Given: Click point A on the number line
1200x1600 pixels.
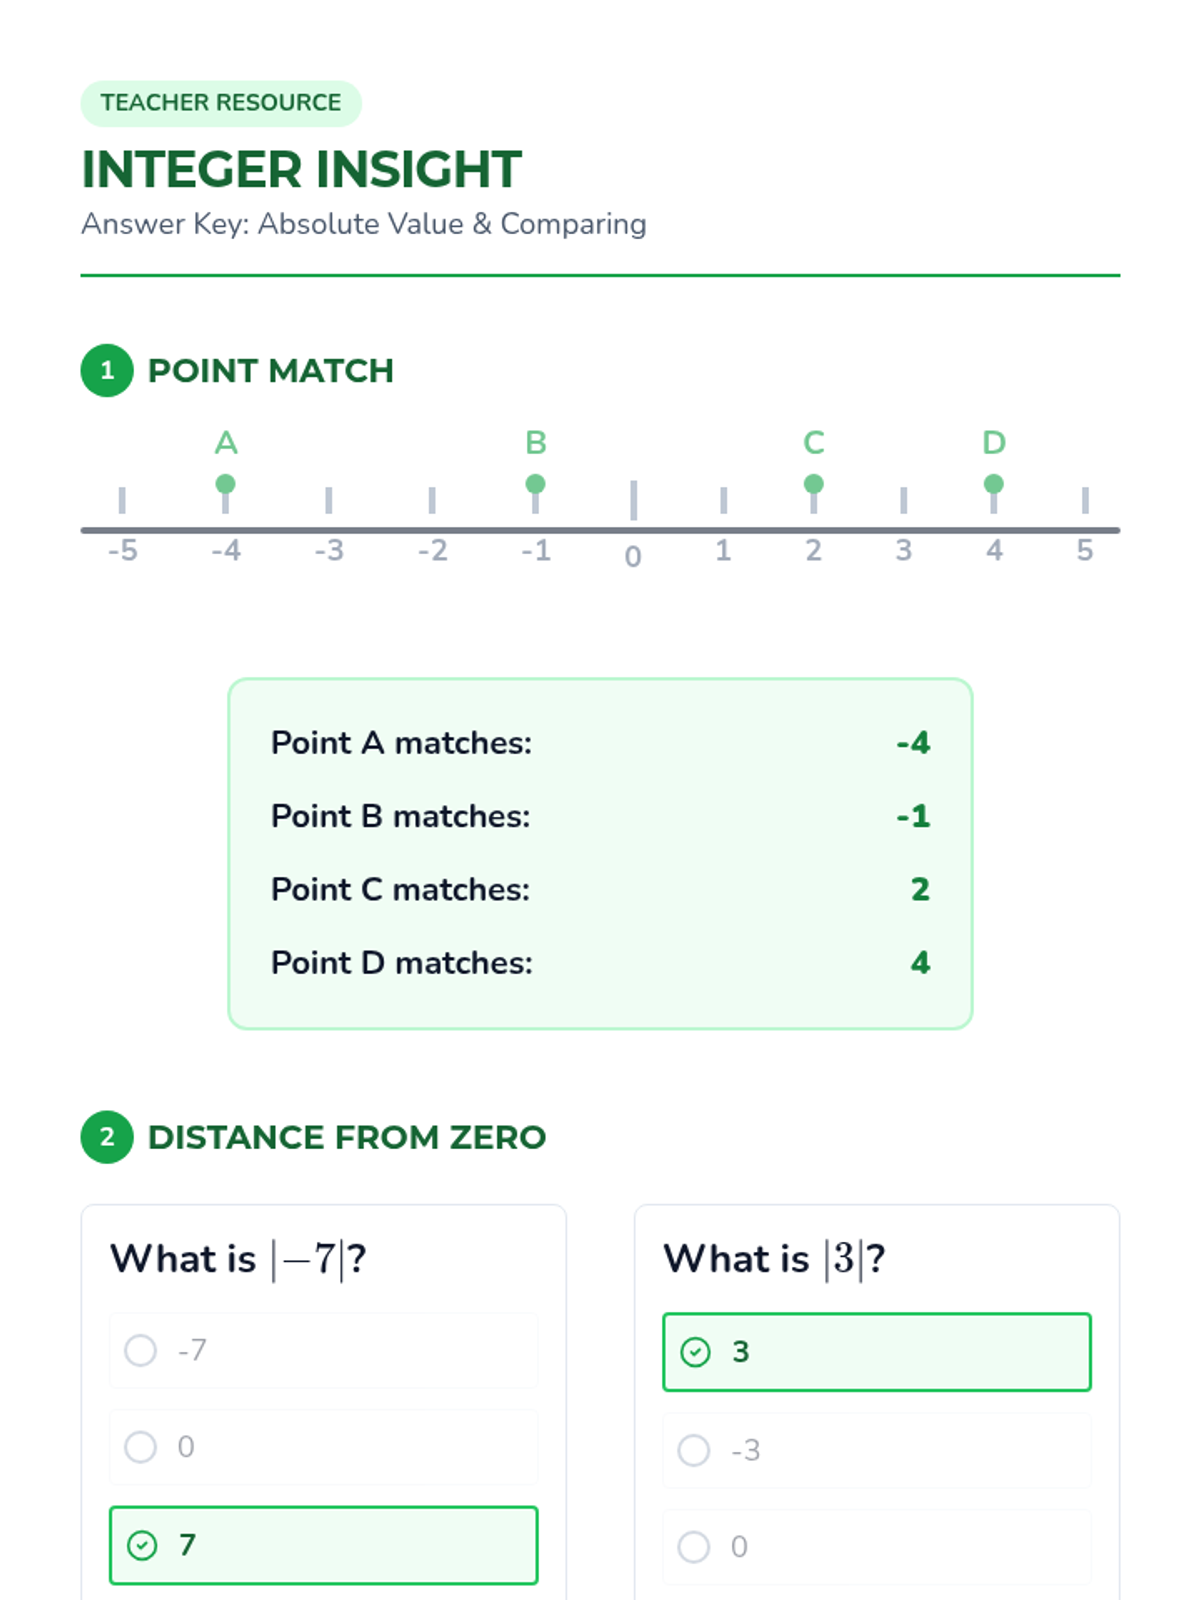Looking at the screenshot, I should point(225,484).
